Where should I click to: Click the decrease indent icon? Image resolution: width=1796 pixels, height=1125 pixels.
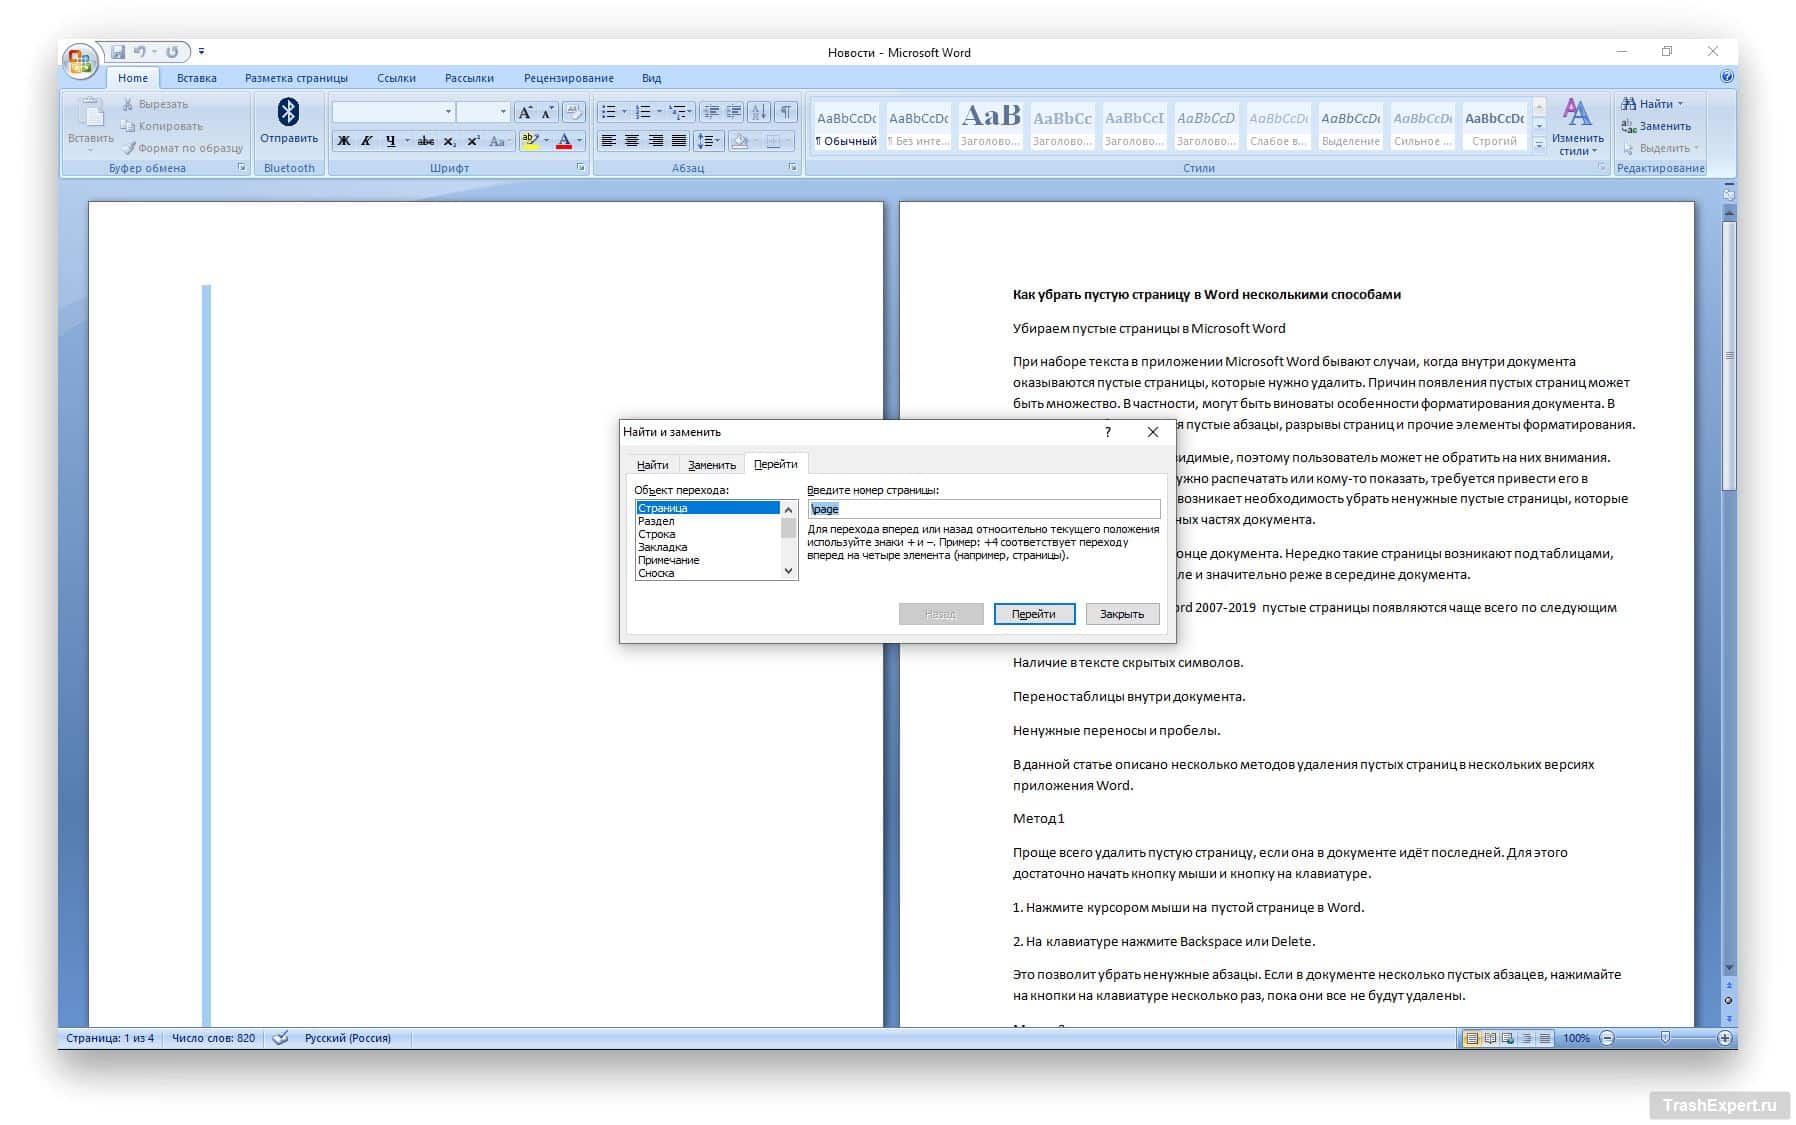coord(711,112)
